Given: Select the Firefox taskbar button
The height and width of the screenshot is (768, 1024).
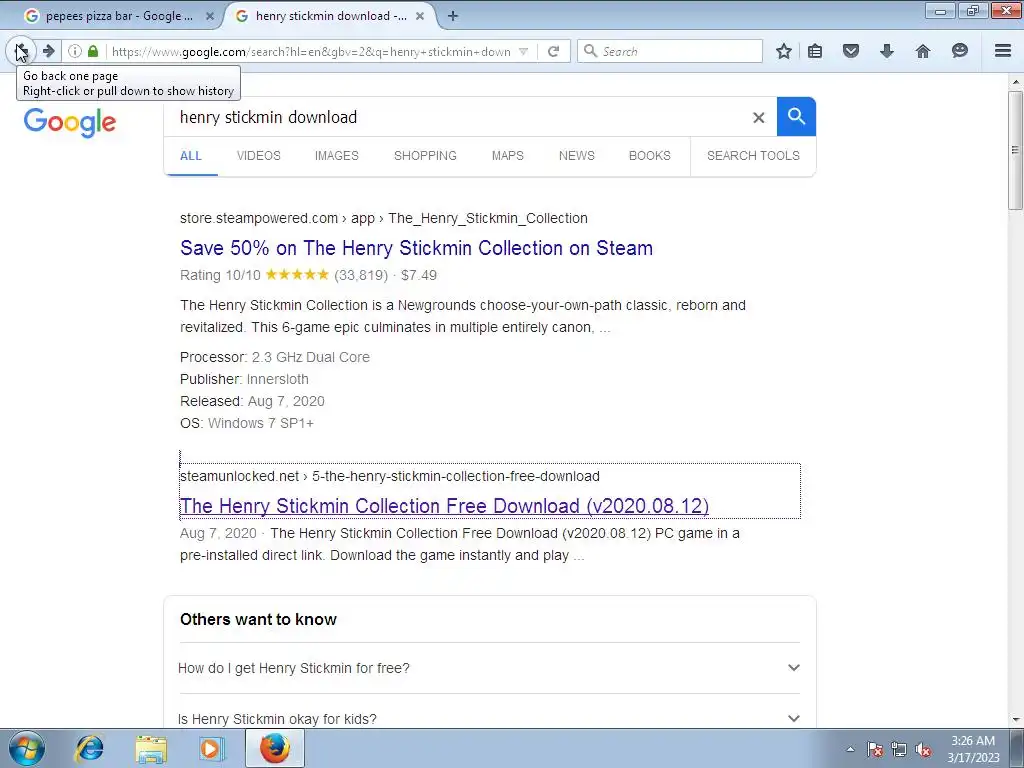Looking at the screenshot, I should click(x=274, y=748).
